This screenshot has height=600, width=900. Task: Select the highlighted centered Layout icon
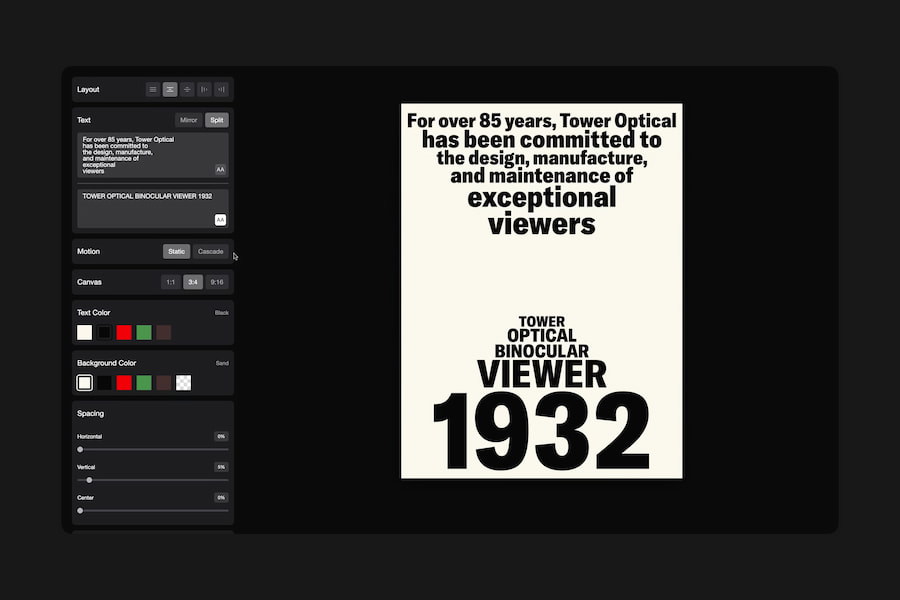point(170,90)
